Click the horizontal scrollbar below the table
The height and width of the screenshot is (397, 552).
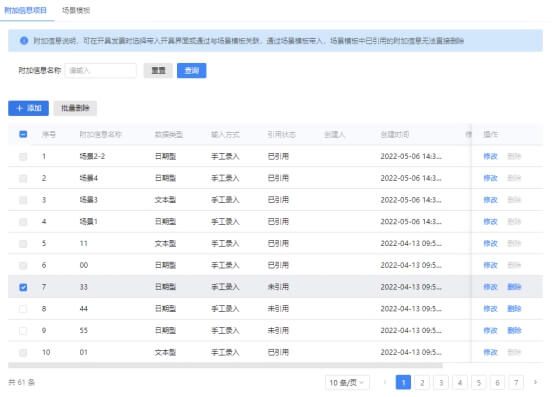tap(225, 365)
